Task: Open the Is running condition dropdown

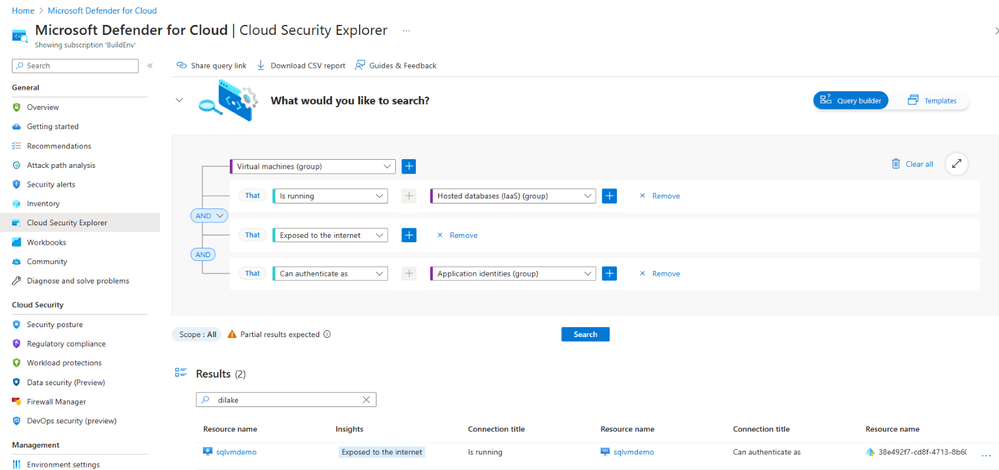Action: coord(330,196)
